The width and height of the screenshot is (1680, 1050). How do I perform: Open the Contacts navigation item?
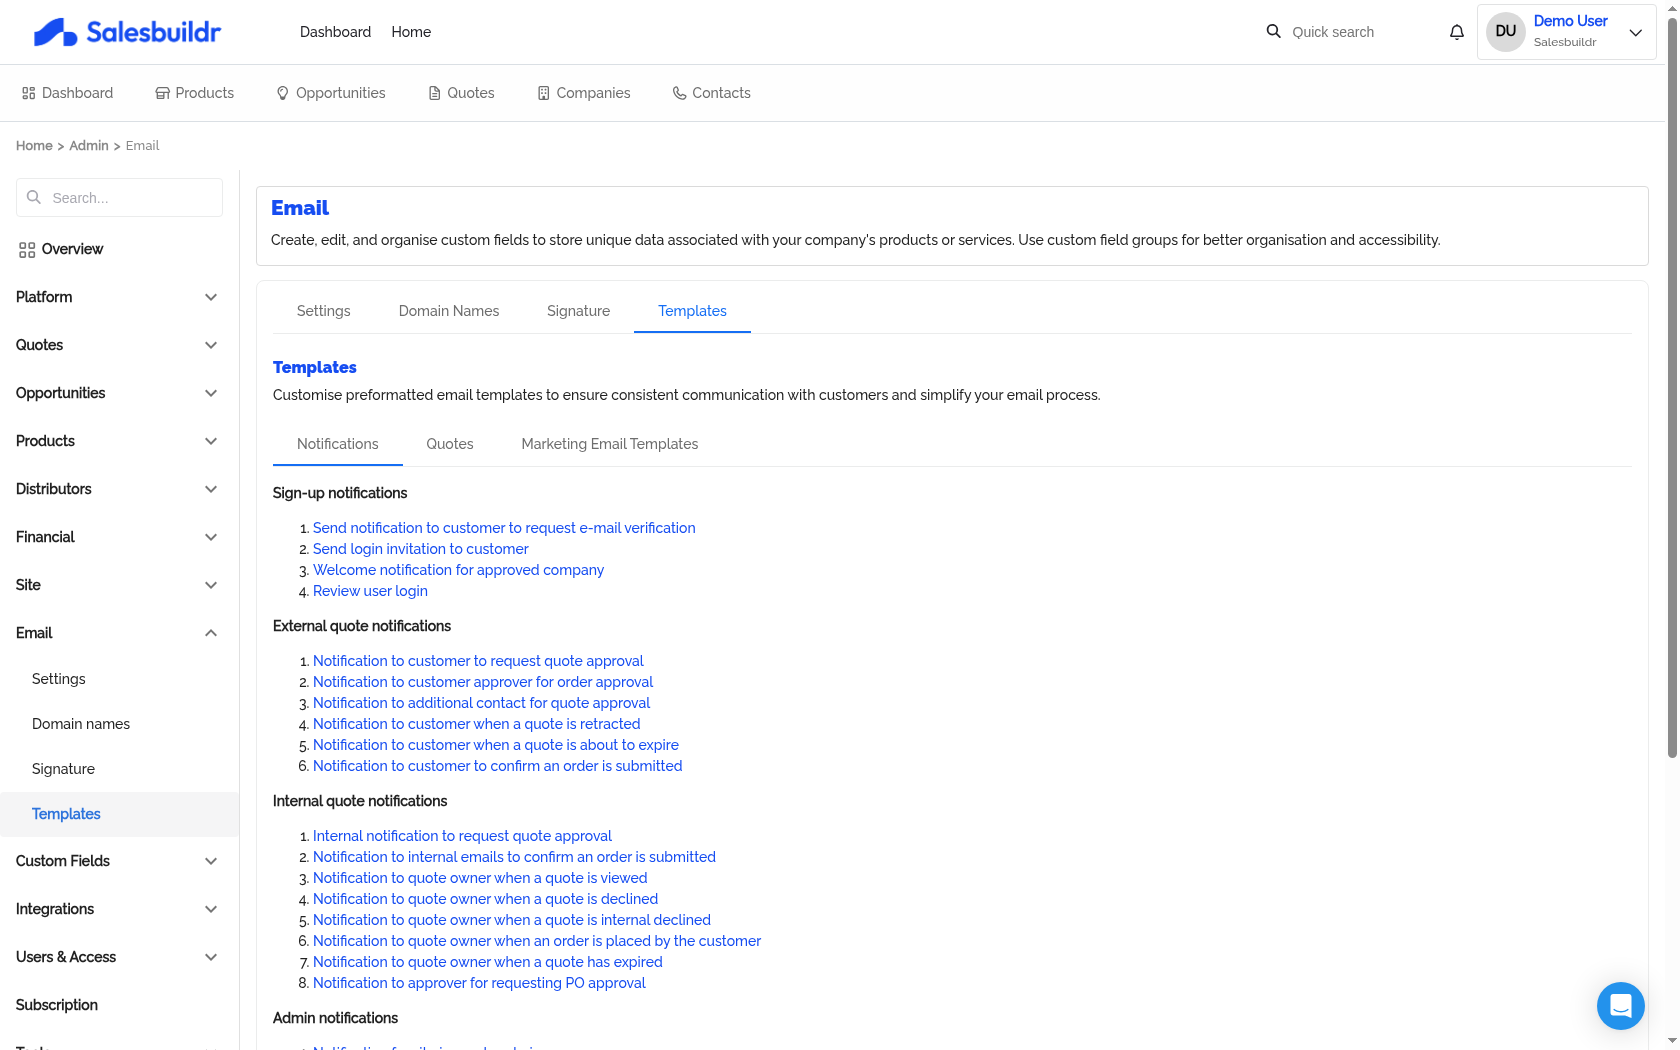tap(711, 93)
